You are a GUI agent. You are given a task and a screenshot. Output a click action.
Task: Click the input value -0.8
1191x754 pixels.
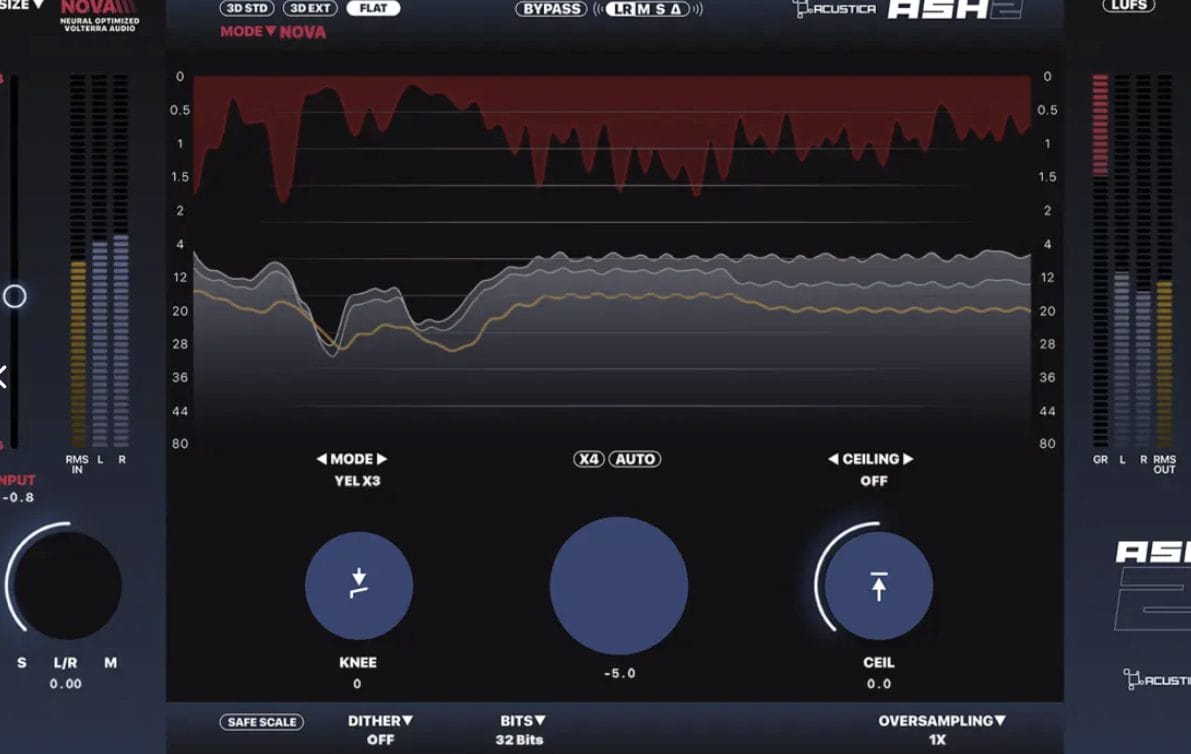(x=18, y=497)
